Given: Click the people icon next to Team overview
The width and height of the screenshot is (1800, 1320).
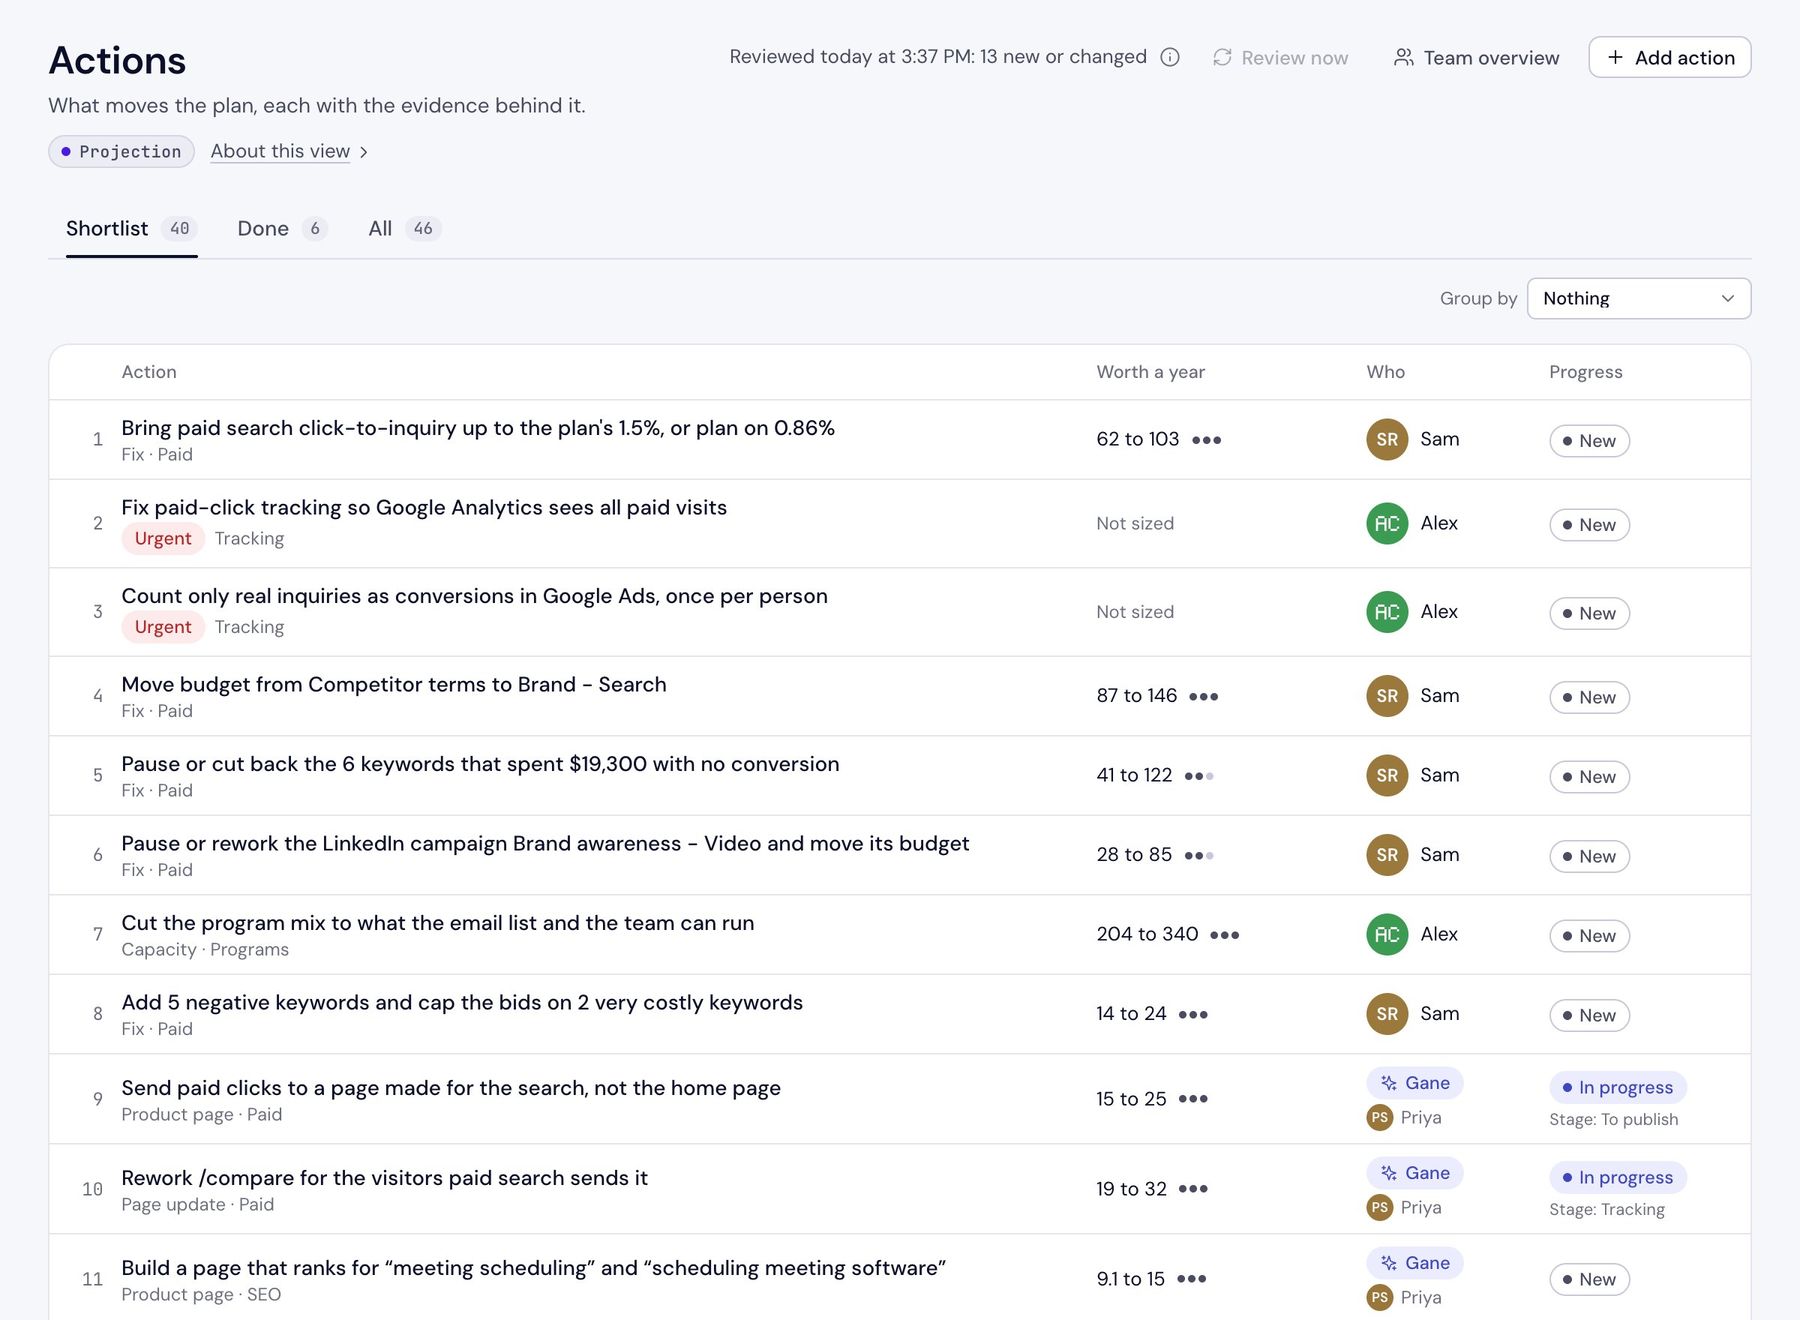Looking at the screenshot, I should (x=1404, y=57).
